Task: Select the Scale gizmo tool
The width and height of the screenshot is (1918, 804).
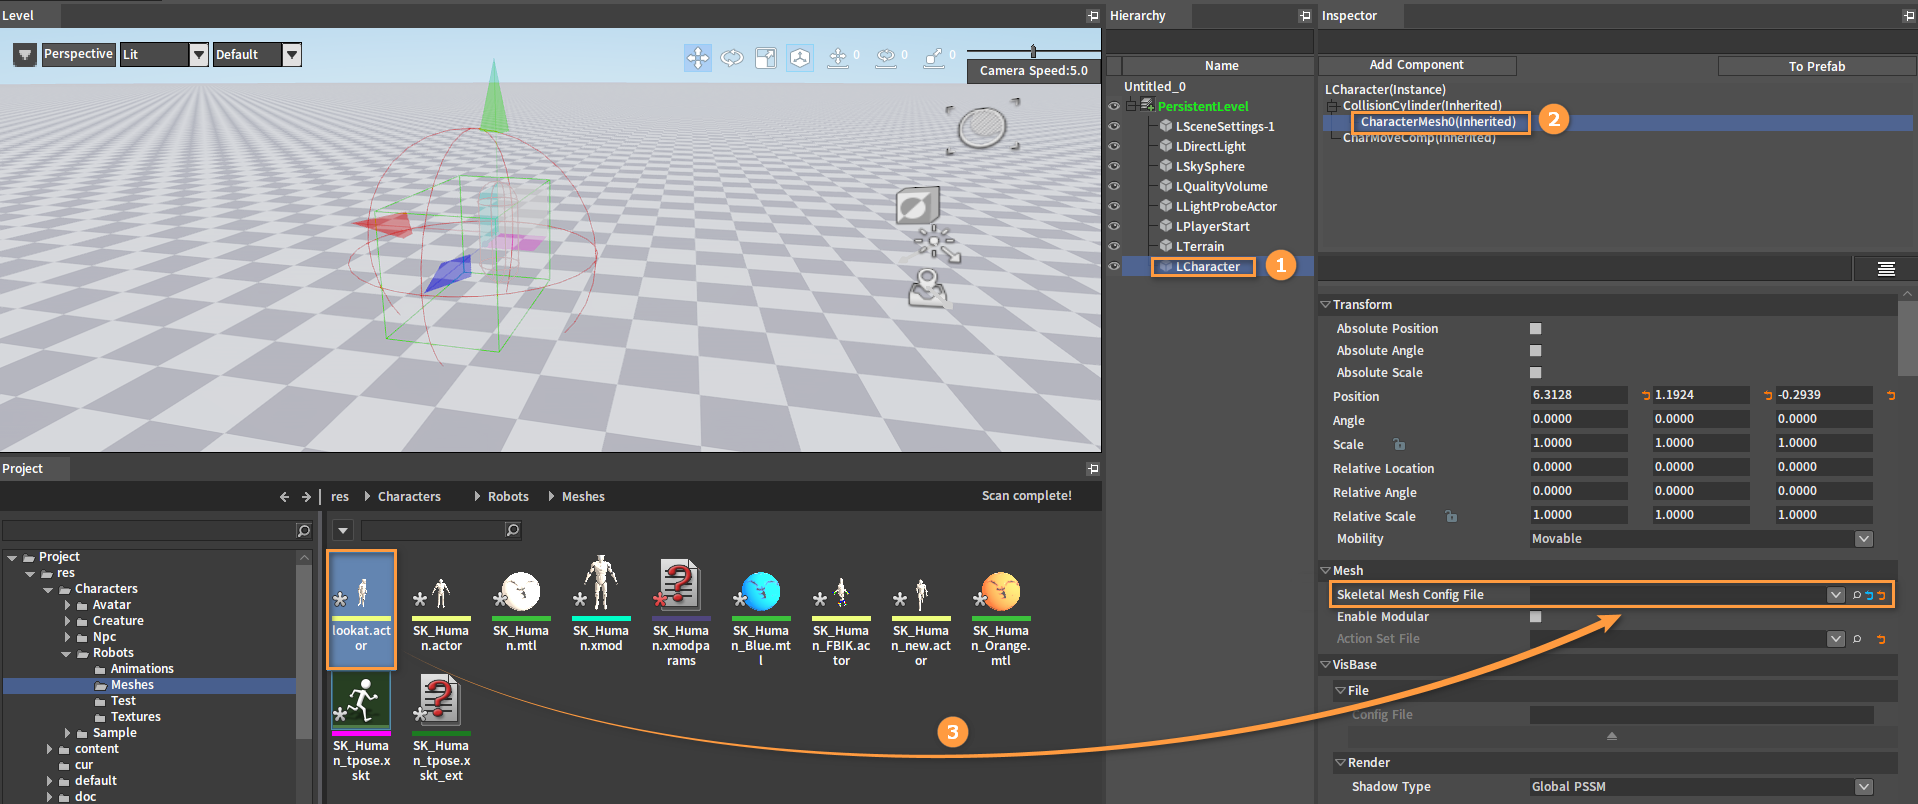Action: [x=766, y=58]
